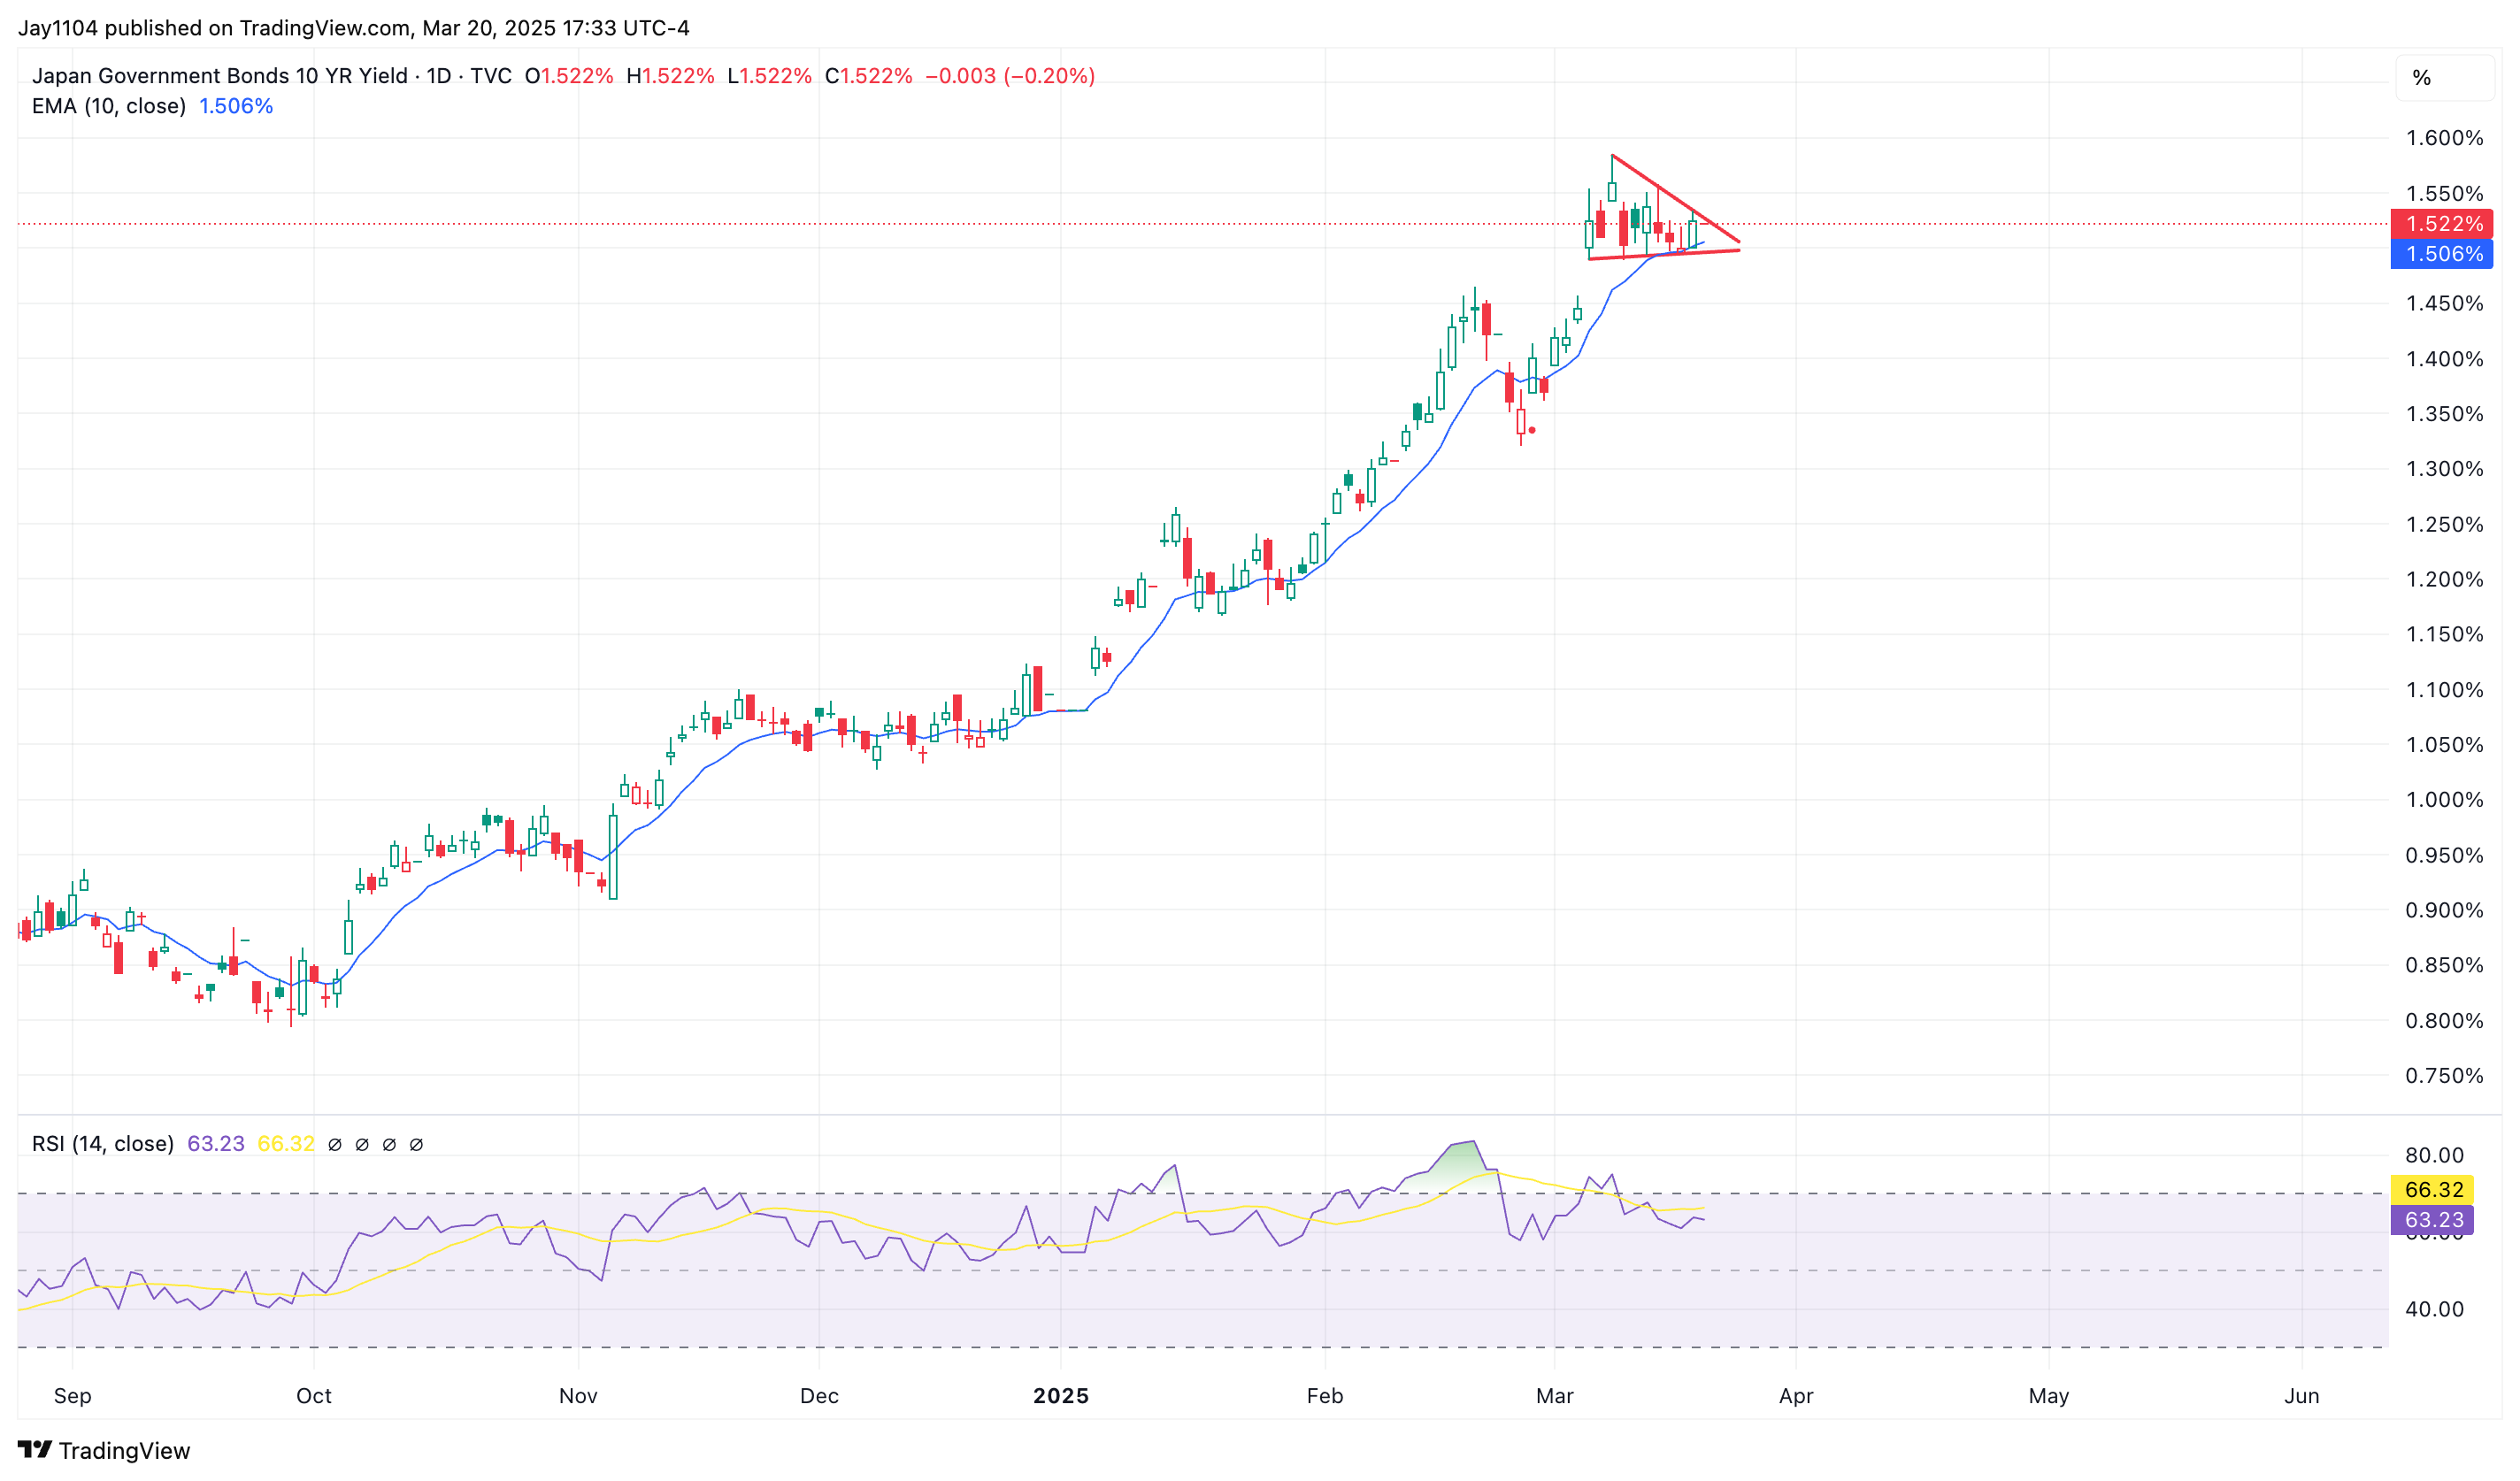
Task: Click the yellow 66.32 tag on RSI axis
Action: (x=2432, y=1189)
